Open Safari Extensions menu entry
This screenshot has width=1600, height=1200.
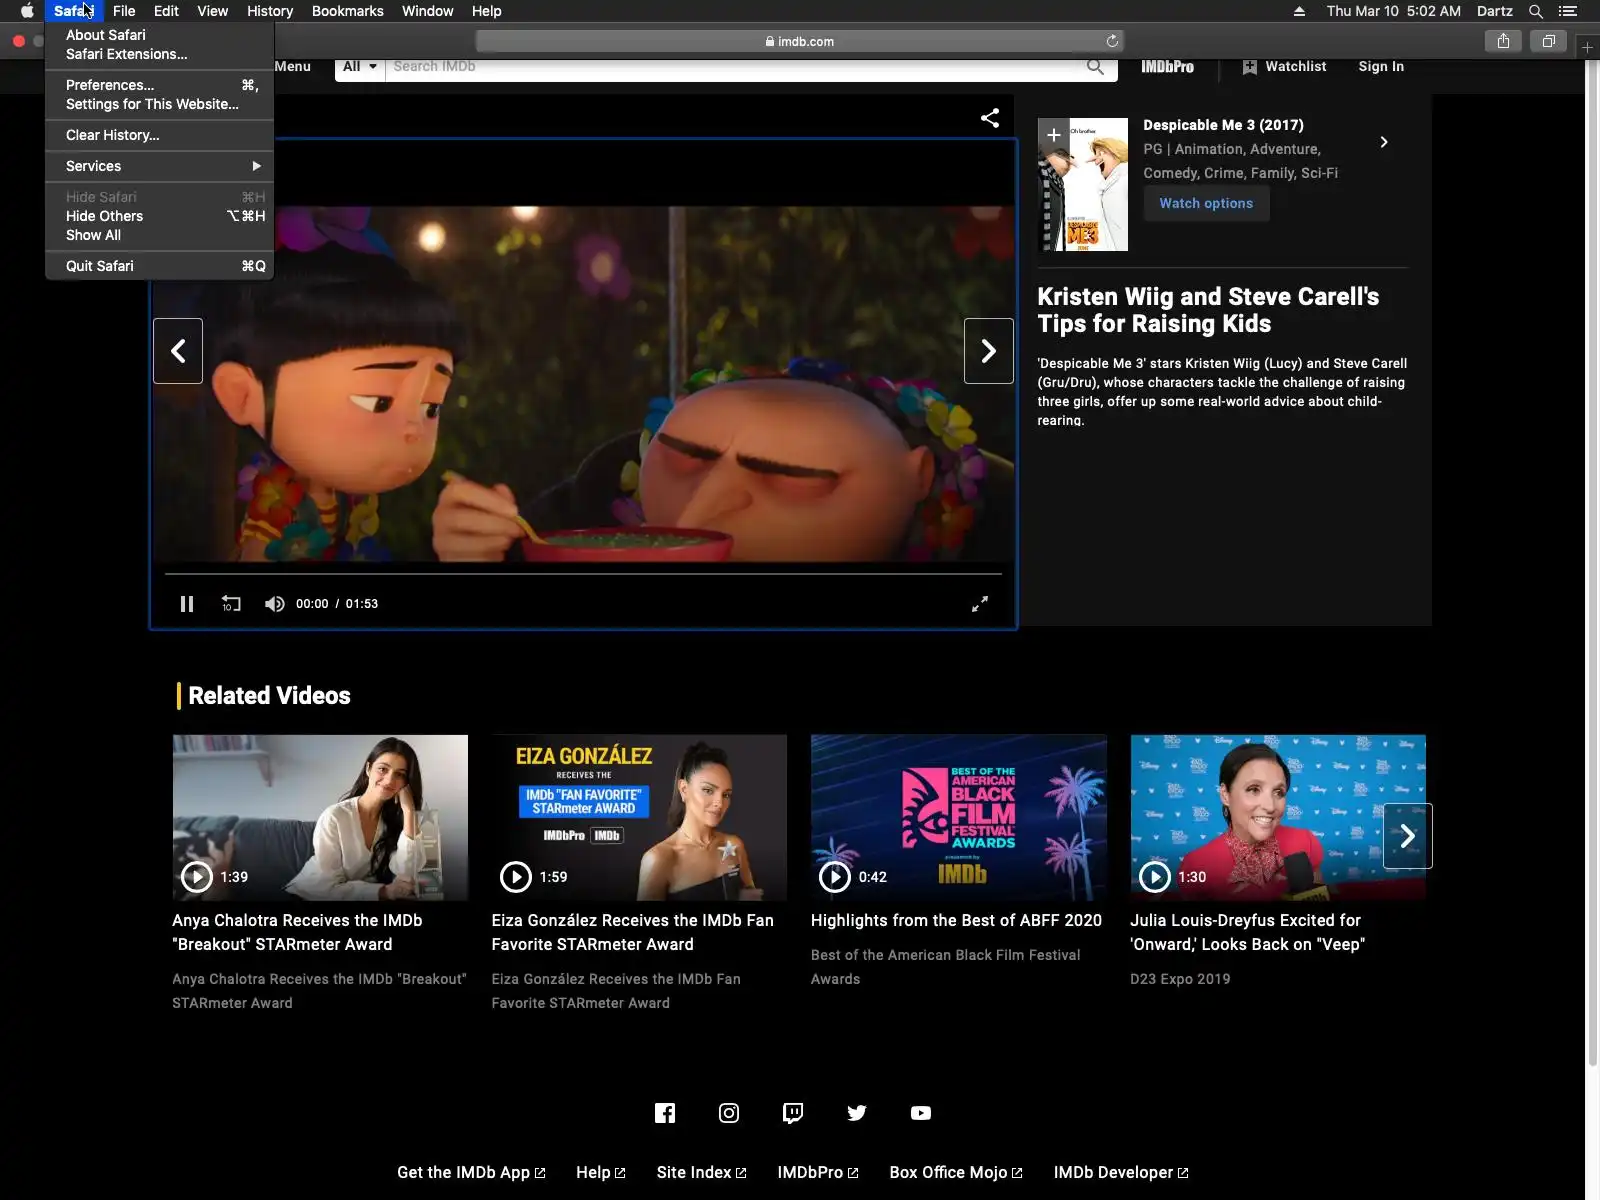click(x=159, y=54)
